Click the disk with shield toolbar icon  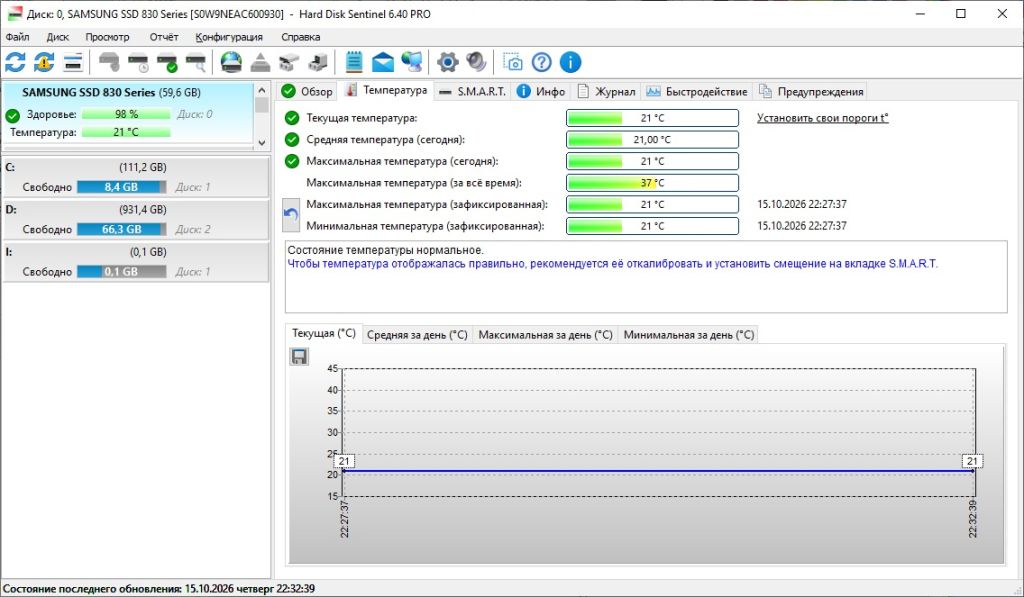[x=109, y=62]
